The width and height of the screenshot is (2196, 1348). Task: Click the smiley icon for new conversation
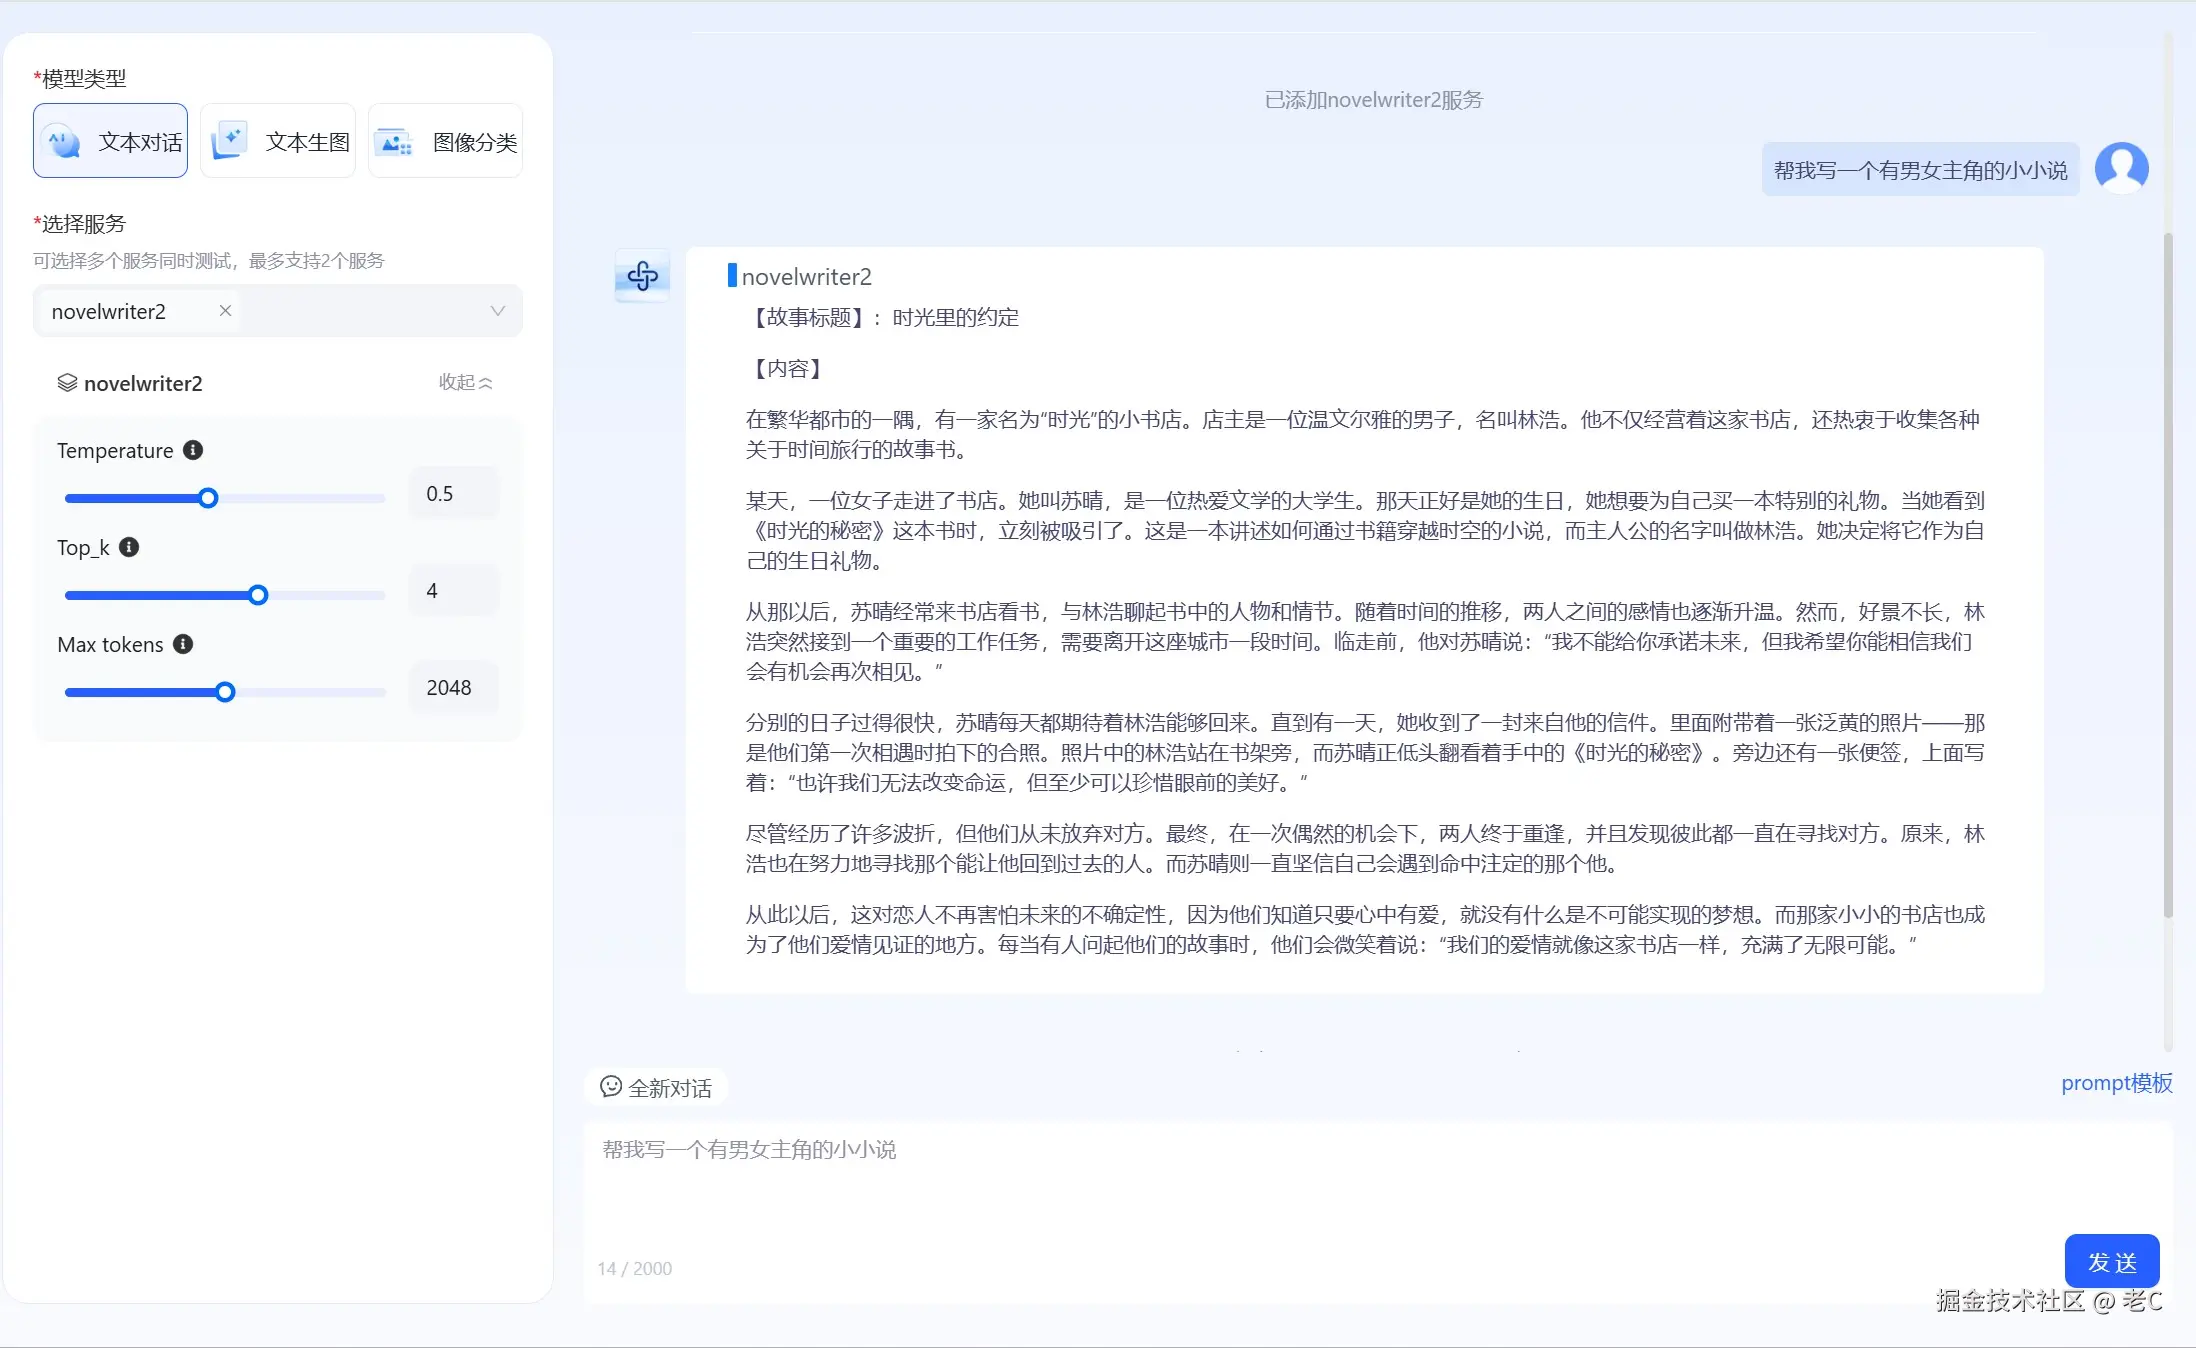point(610,1086)
